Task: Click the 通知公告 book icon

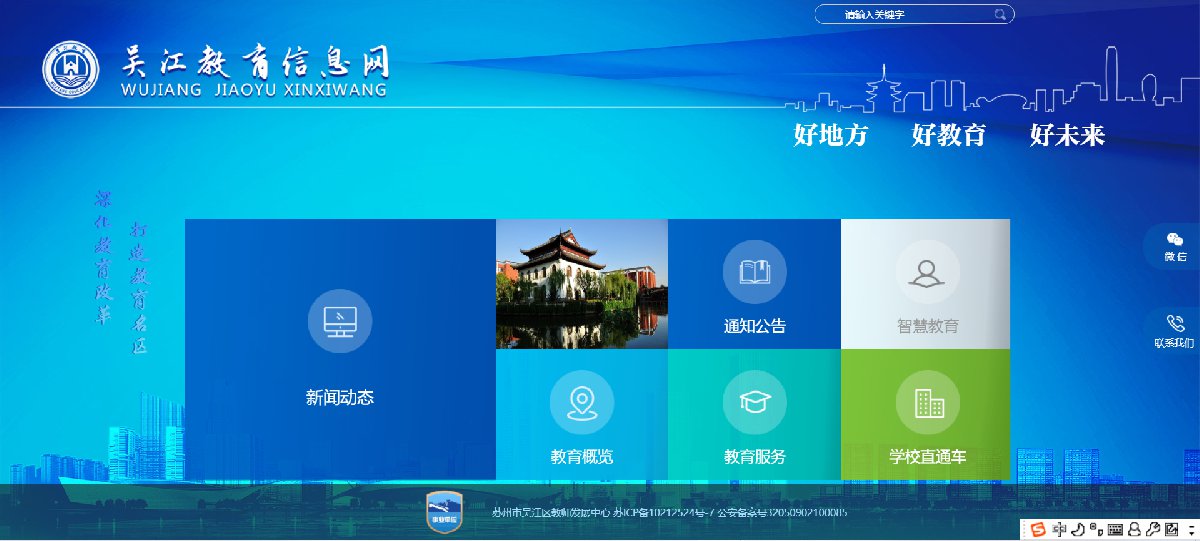Action: coord(754,272)
